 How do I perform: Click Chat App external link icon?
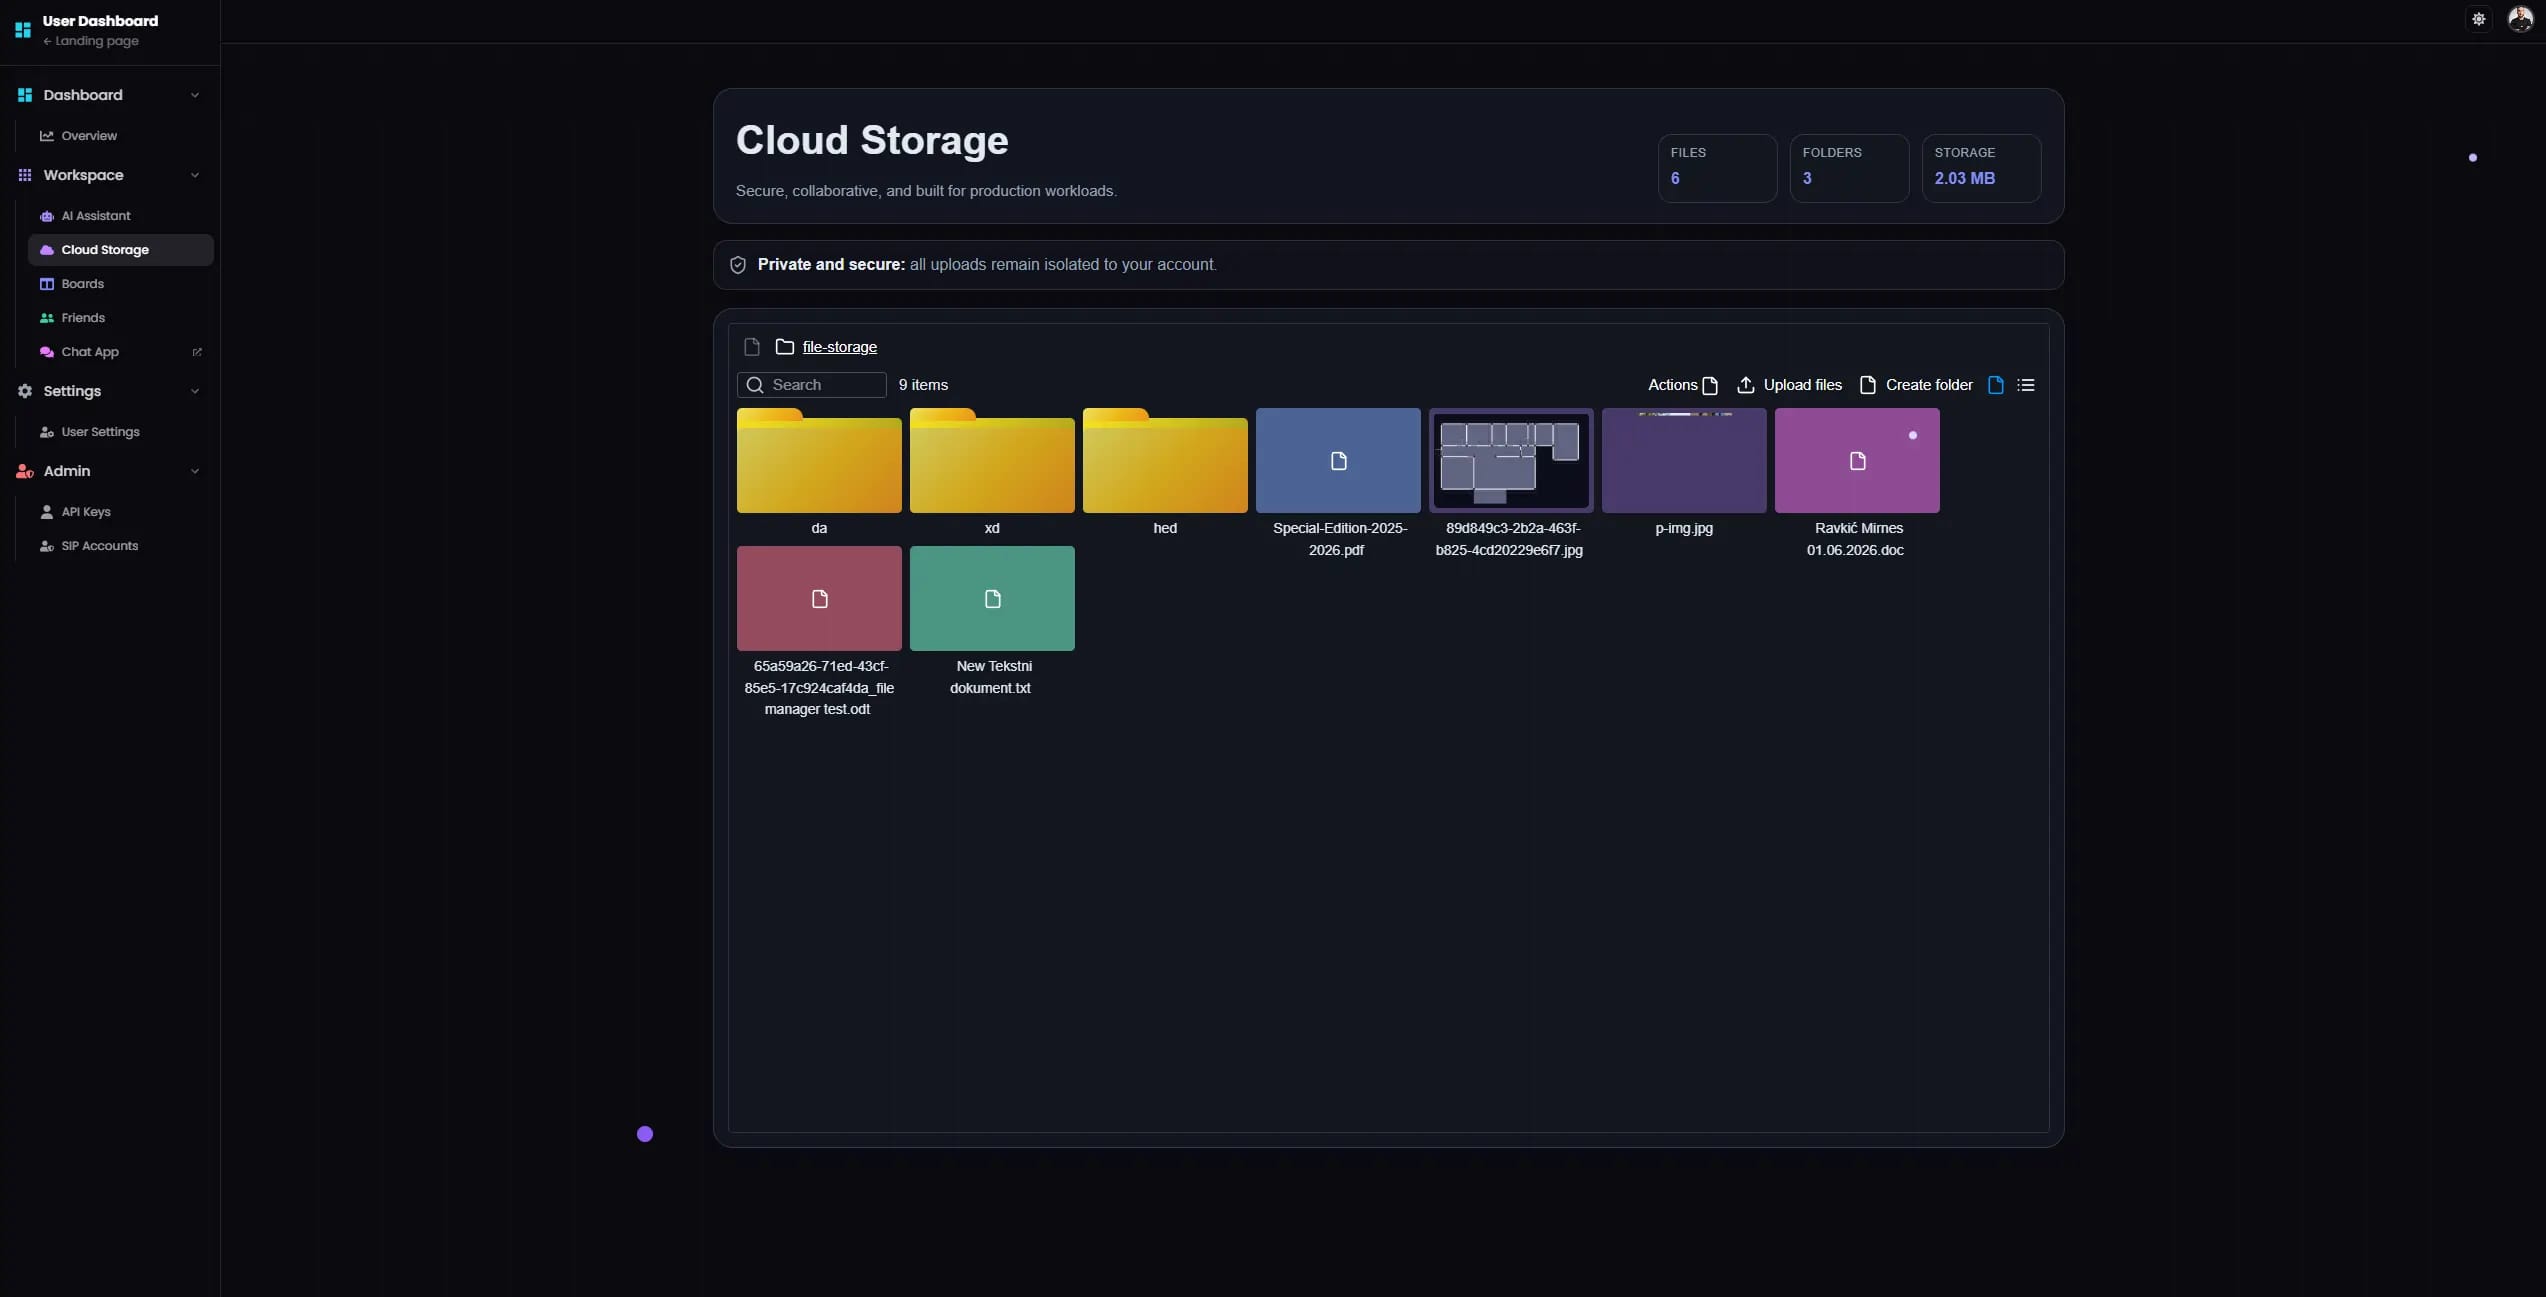click(197, 352)
